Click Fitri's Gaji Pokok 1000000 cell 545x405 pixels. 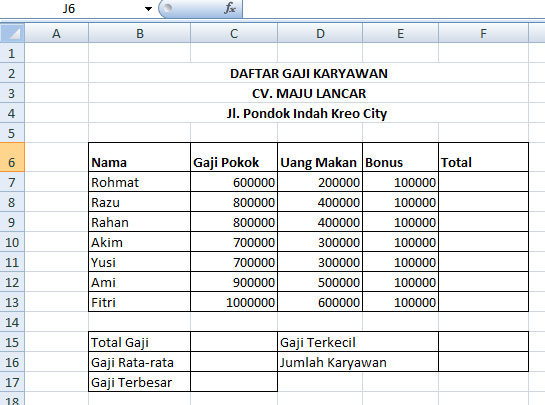click(x=234, y=302)
